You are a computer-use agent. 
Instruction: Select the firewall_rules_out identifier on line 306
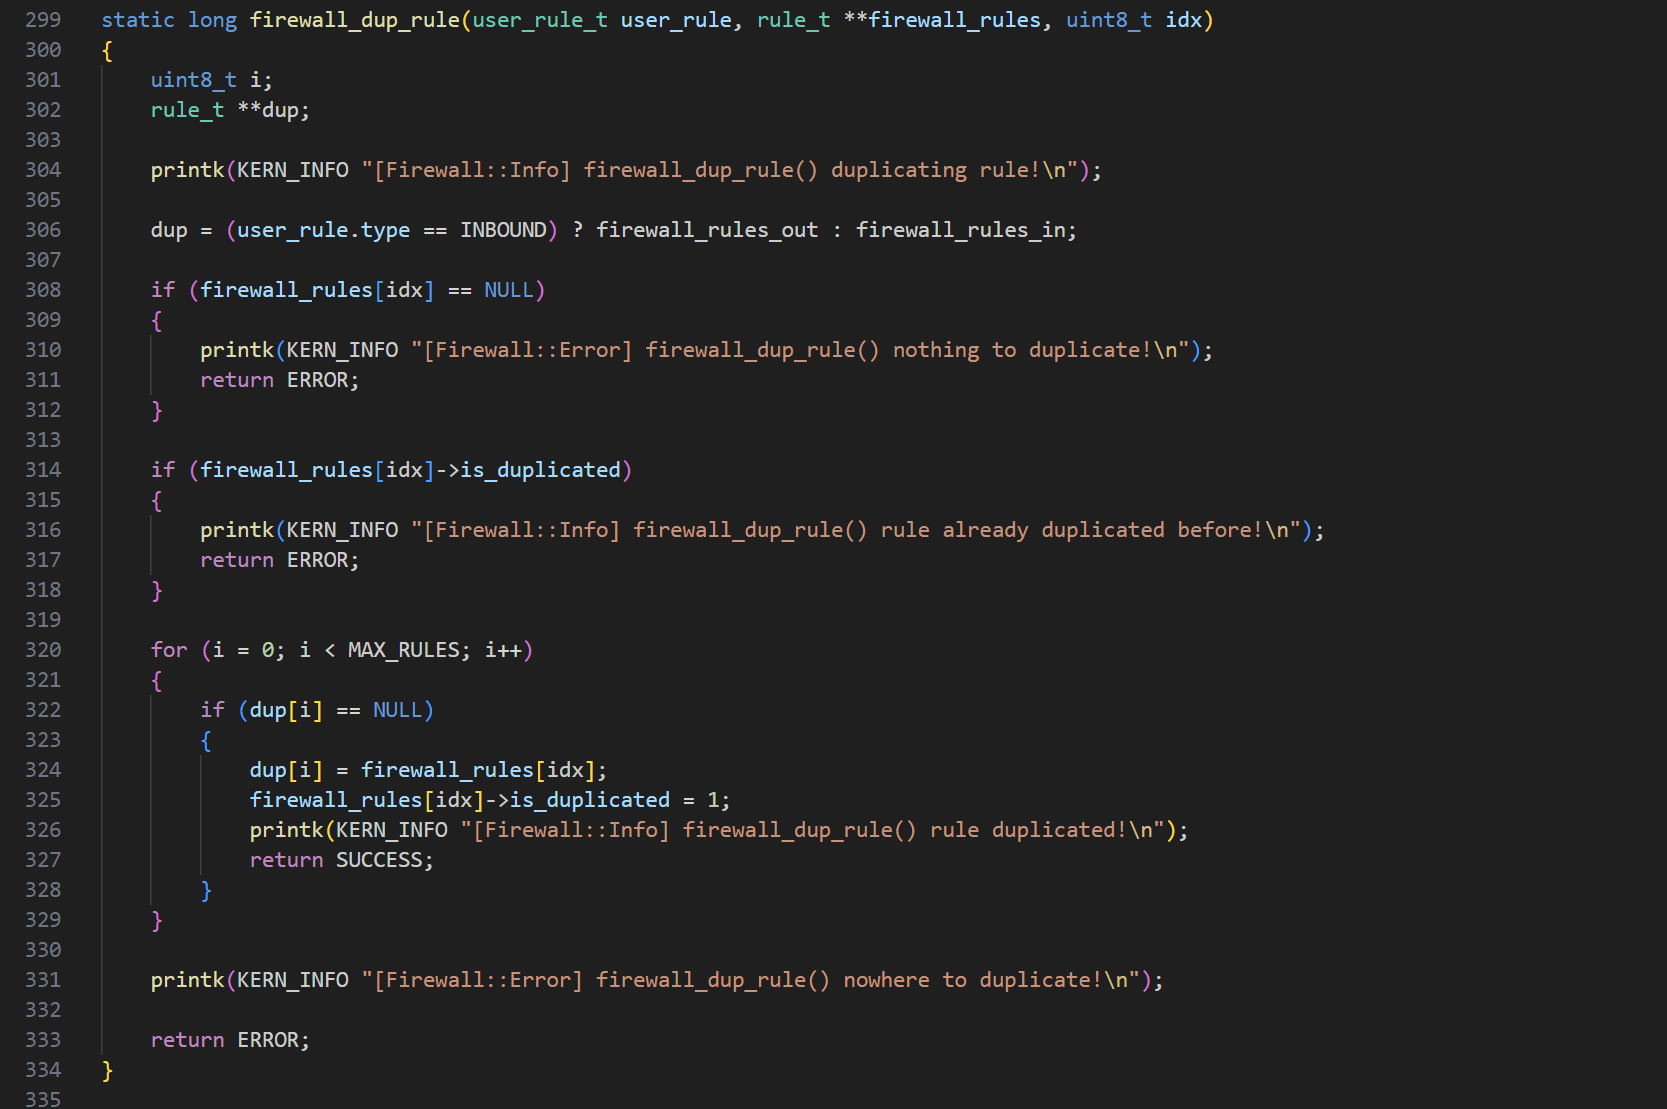pos(707,229)
